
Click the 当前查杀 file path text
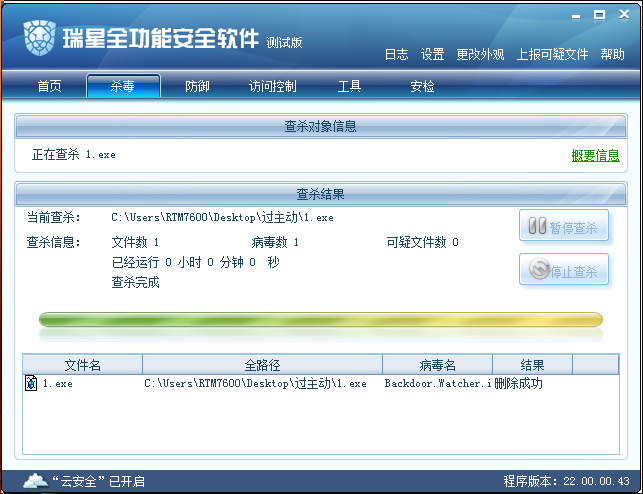tap(222, 217)
